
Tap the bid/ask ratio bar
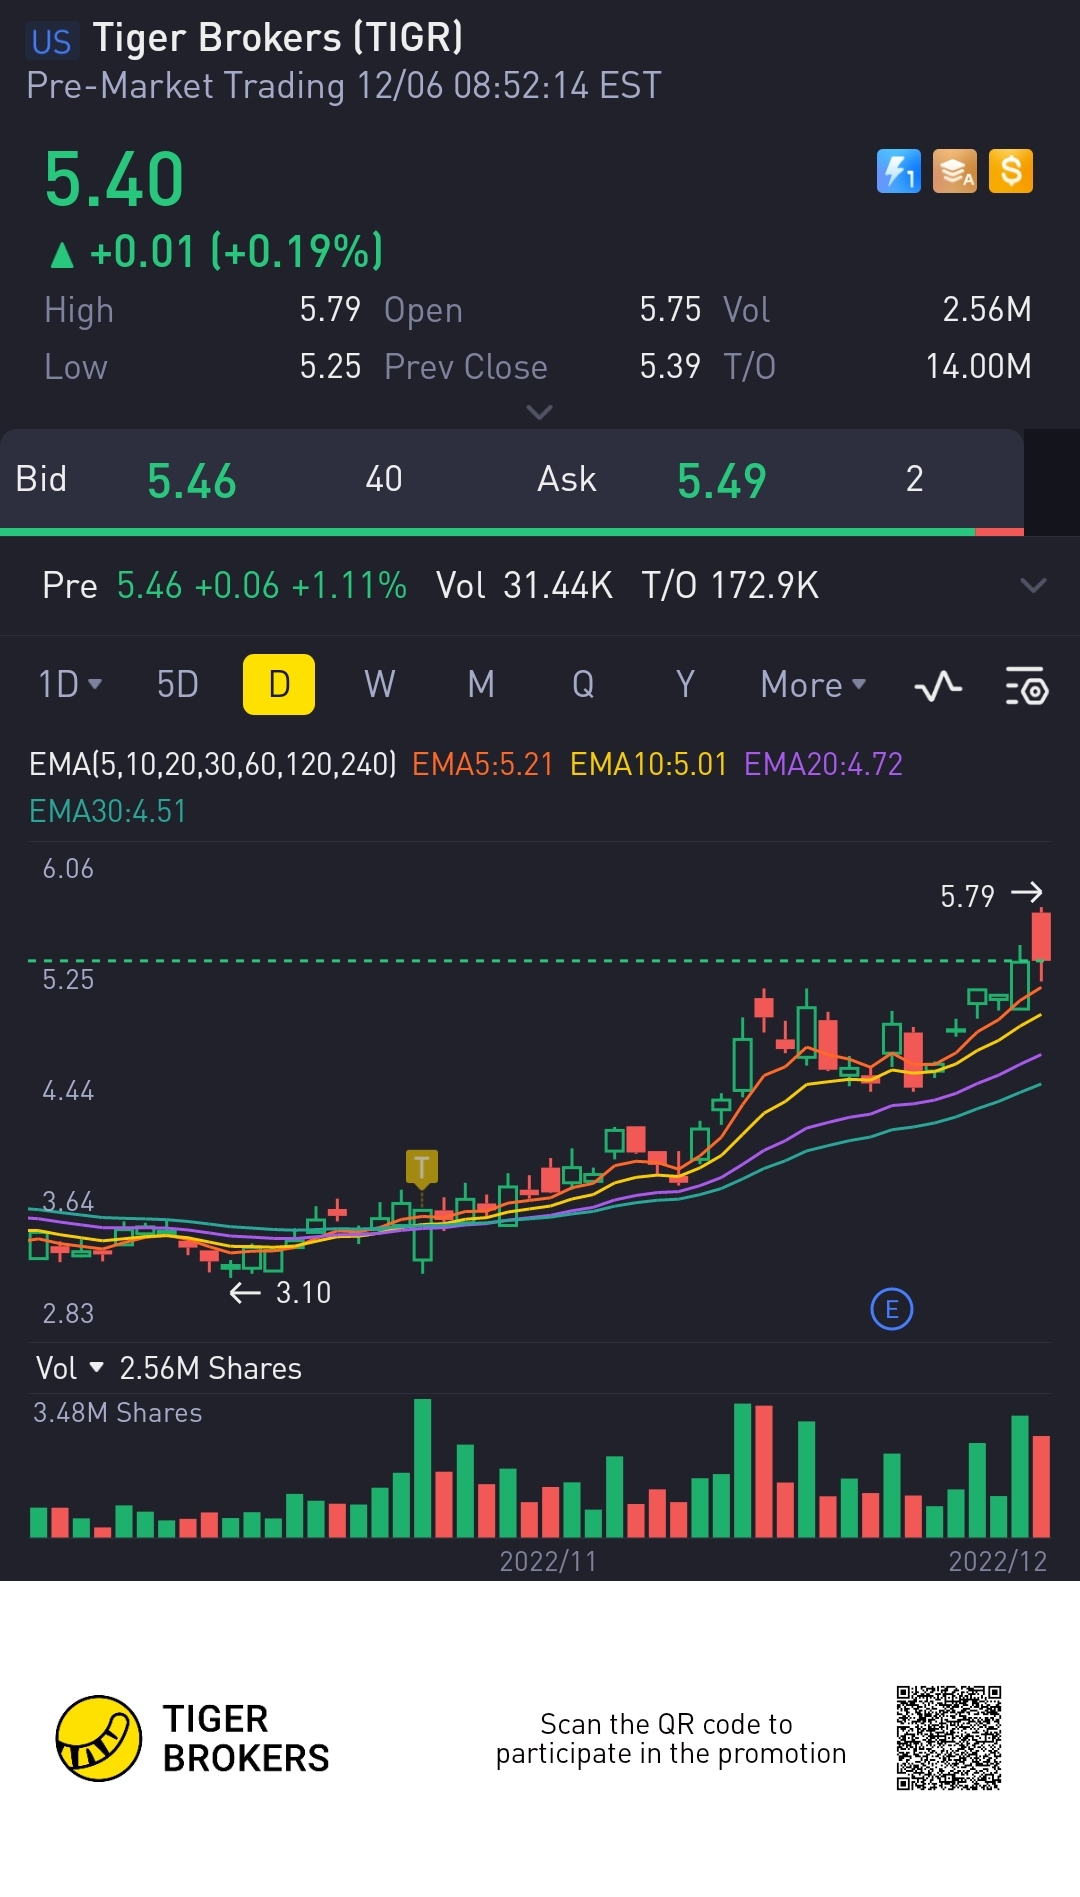pyautogui.click(x=512, y=532)
